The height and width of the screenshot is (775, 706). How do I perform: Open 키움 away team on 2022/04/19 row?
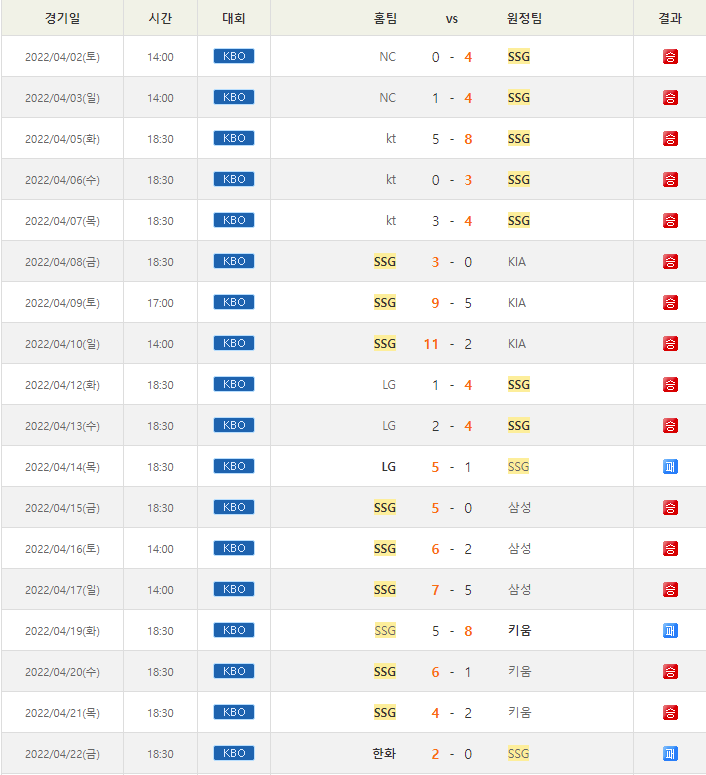click(x=519, y=631)
